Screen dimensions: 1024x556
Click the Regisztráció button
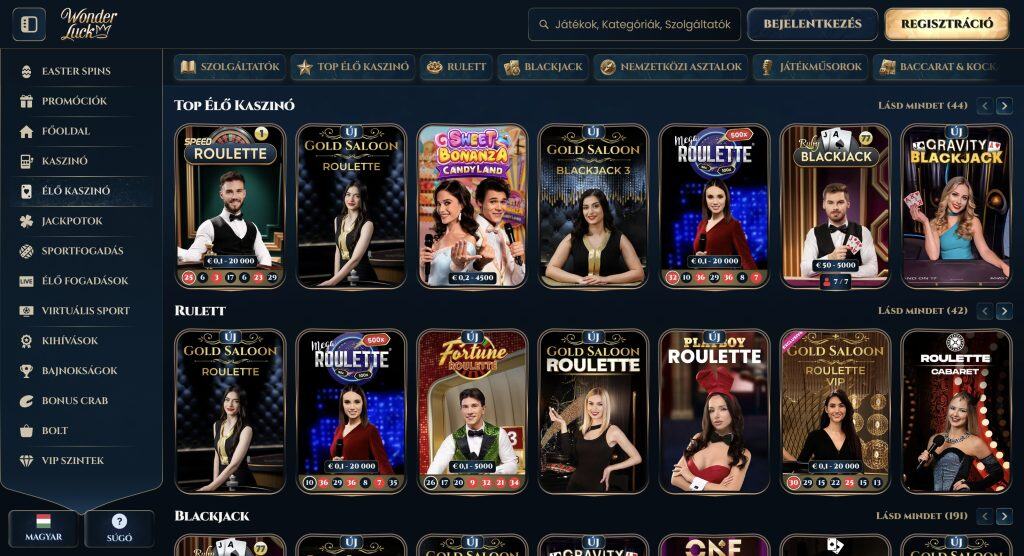coord(947,24)
